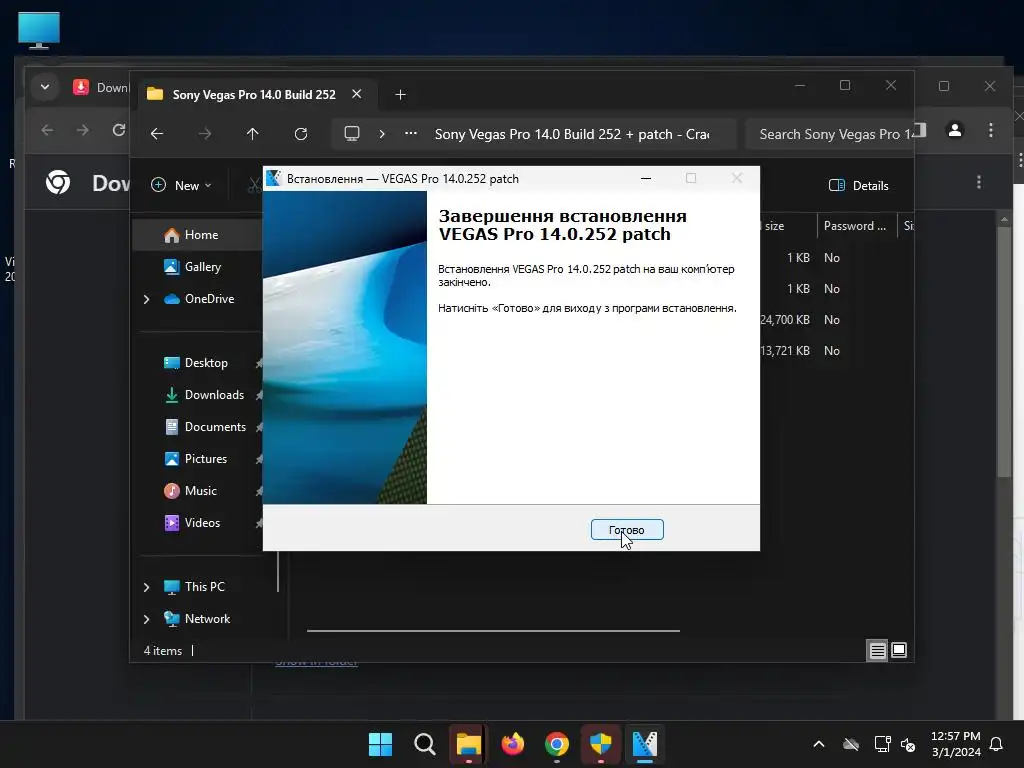Click the VEGAS installer title bar icon

click(274, 178)
